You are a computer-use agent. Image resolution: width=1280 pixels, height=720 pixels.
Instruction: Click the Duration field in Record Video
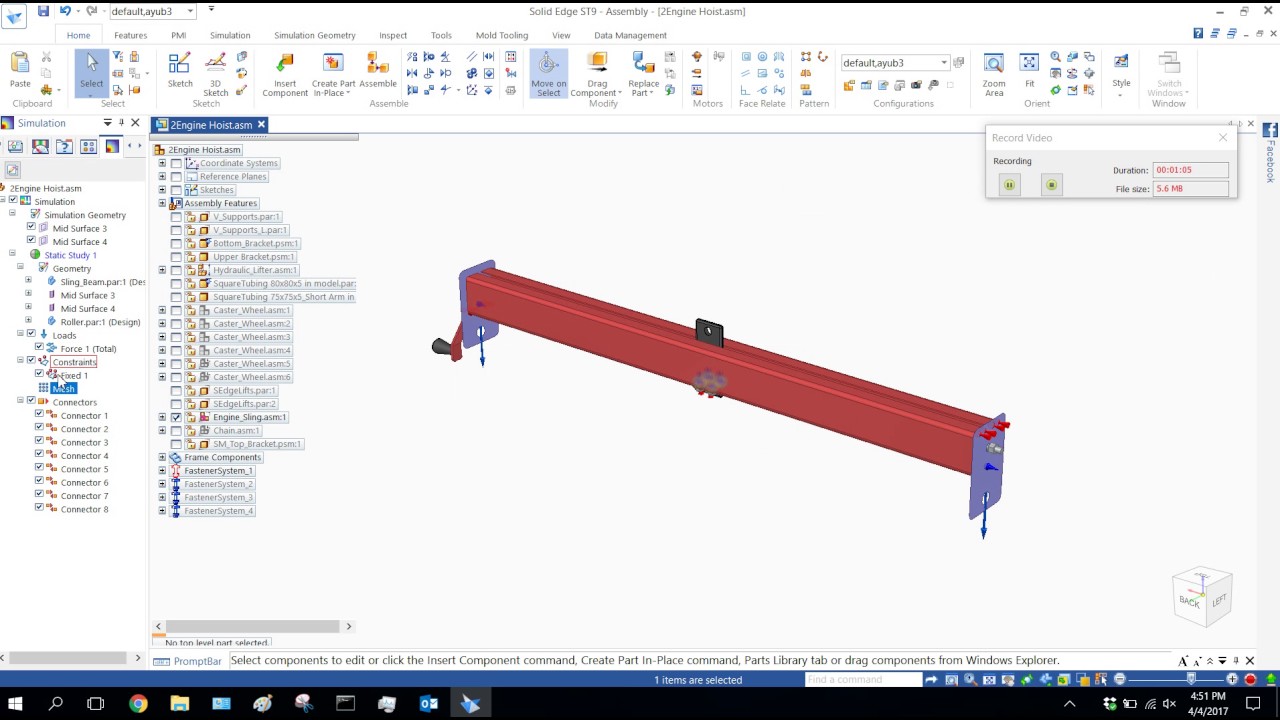1190,170
